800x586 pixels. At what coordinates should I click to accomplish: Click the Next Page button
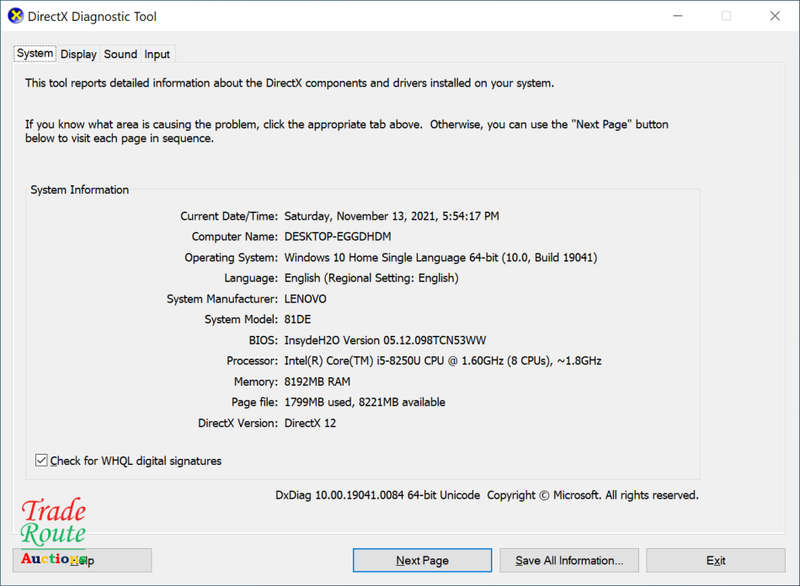(x=422, y=560)
